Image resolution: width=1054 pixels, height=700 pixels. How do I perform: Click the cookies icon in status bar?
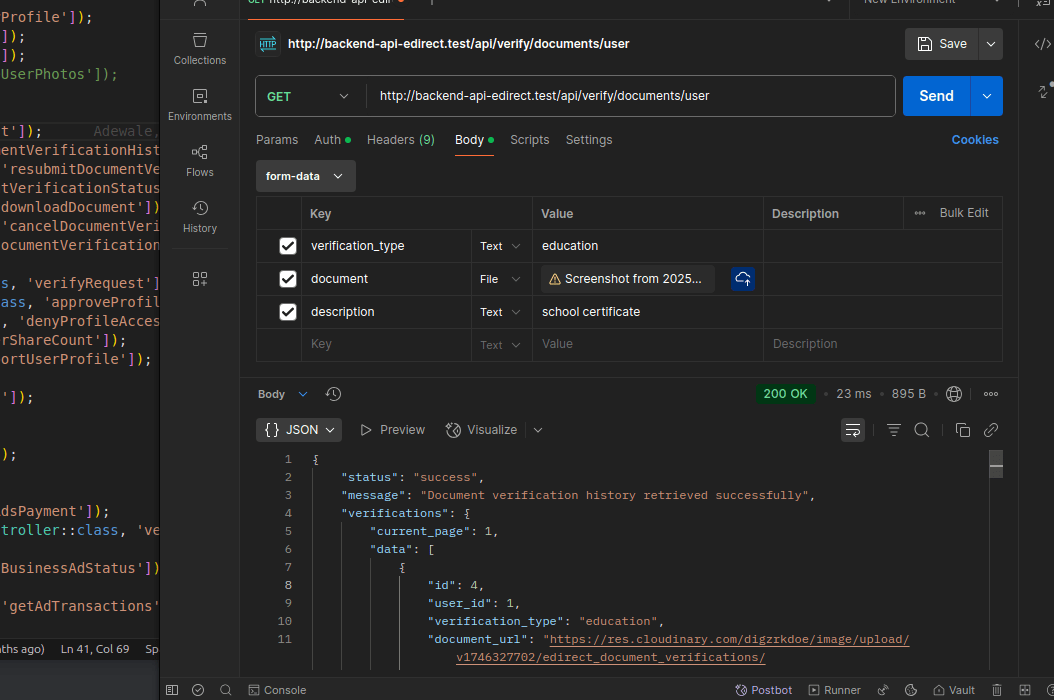point(911,690)
